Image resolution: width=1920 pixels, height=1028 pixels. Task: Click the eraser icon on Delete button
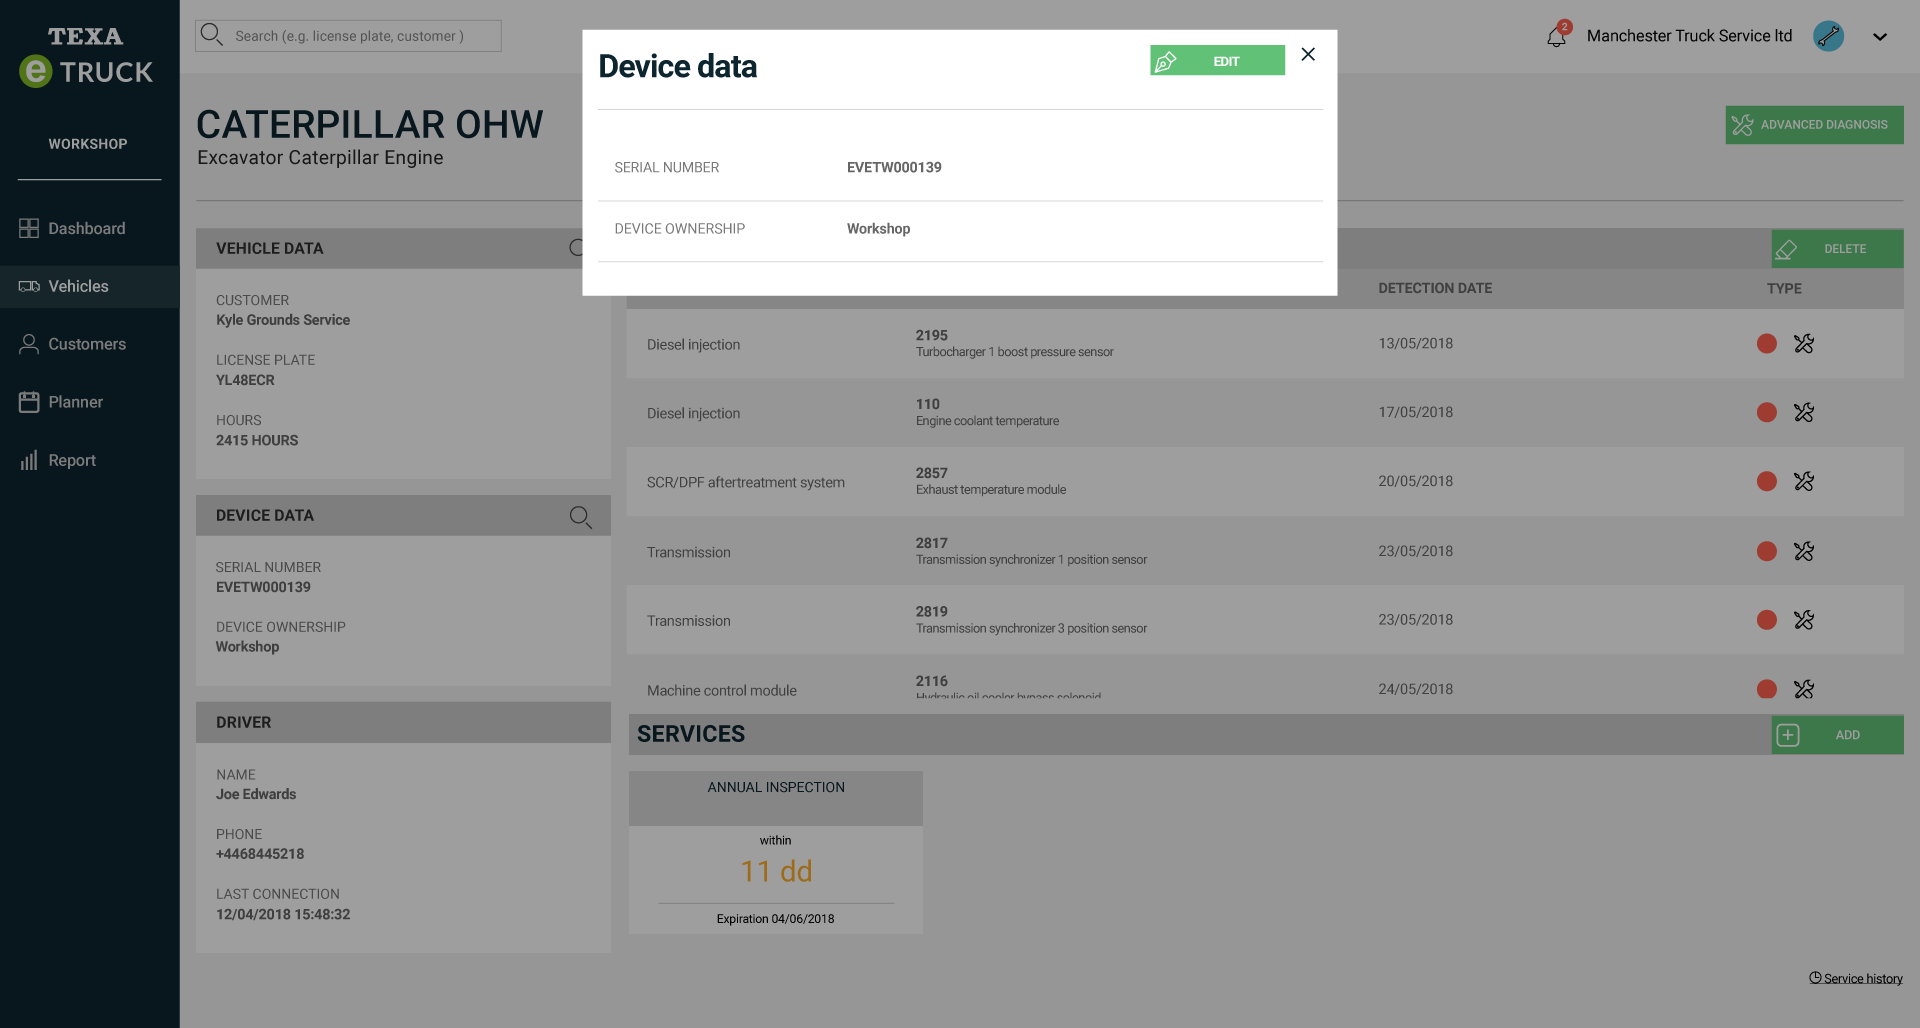pos(1786,249)
